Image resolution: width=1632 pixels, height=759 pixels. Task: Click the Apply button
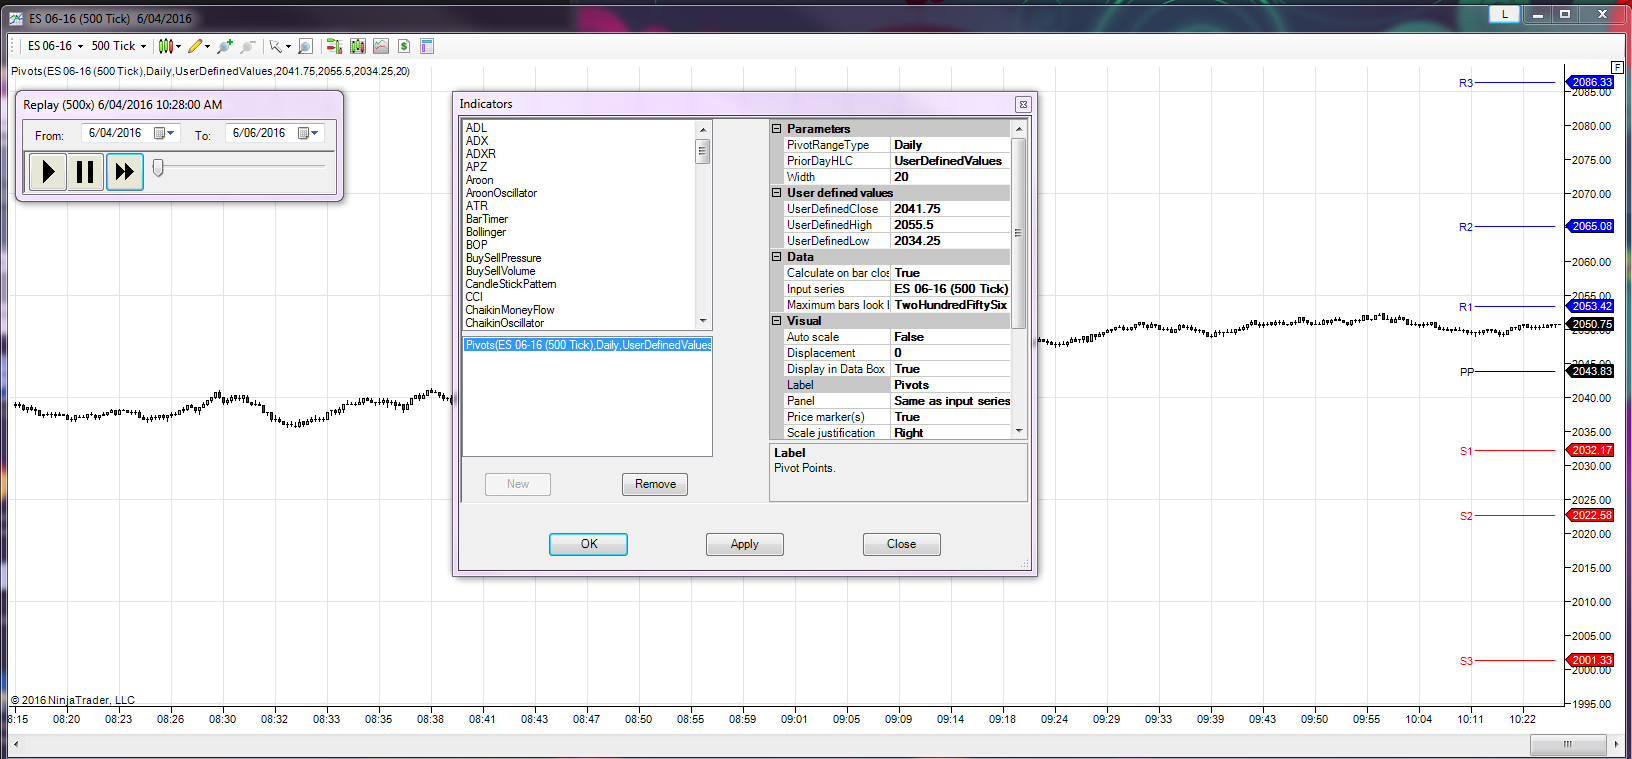coord(745,544)
